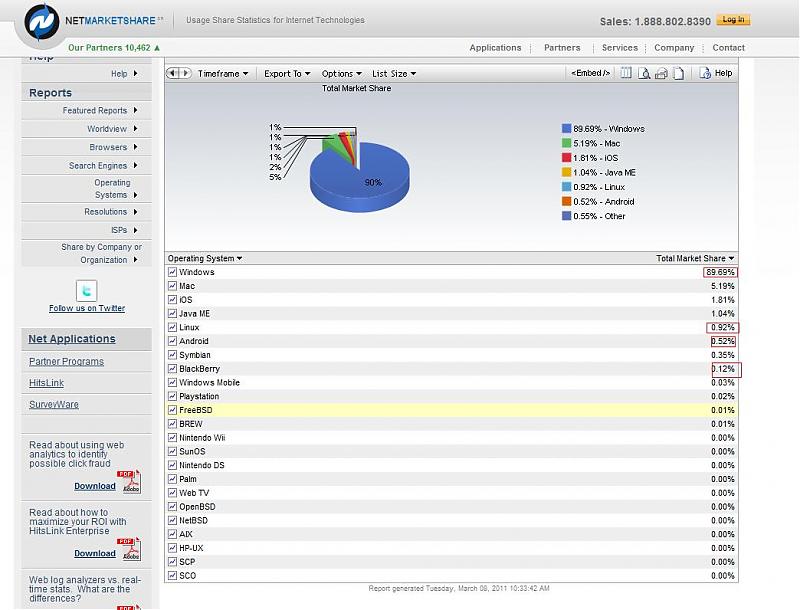Open the Applications top menu
Screen dimensions: 800x610
[495, 47]
